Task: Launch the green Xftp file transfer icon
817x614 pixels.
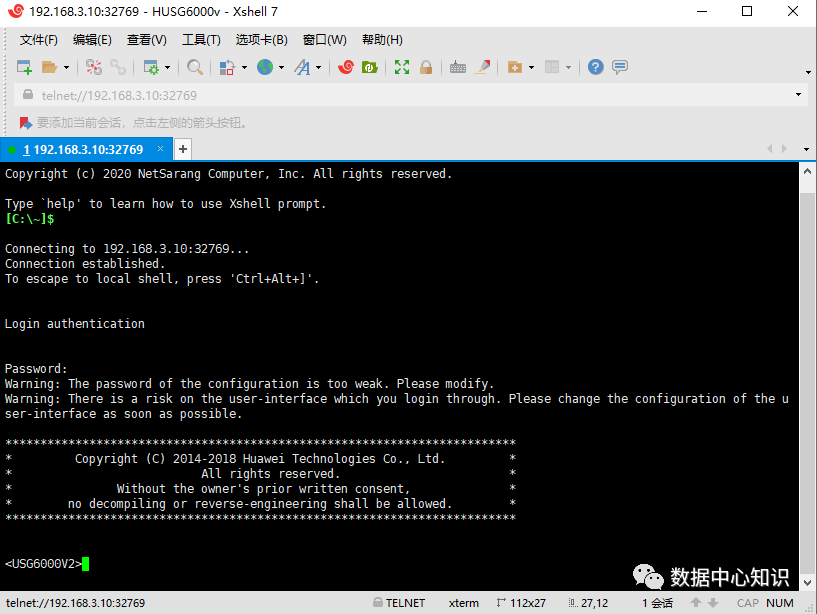Action: [x=370, y=67]
